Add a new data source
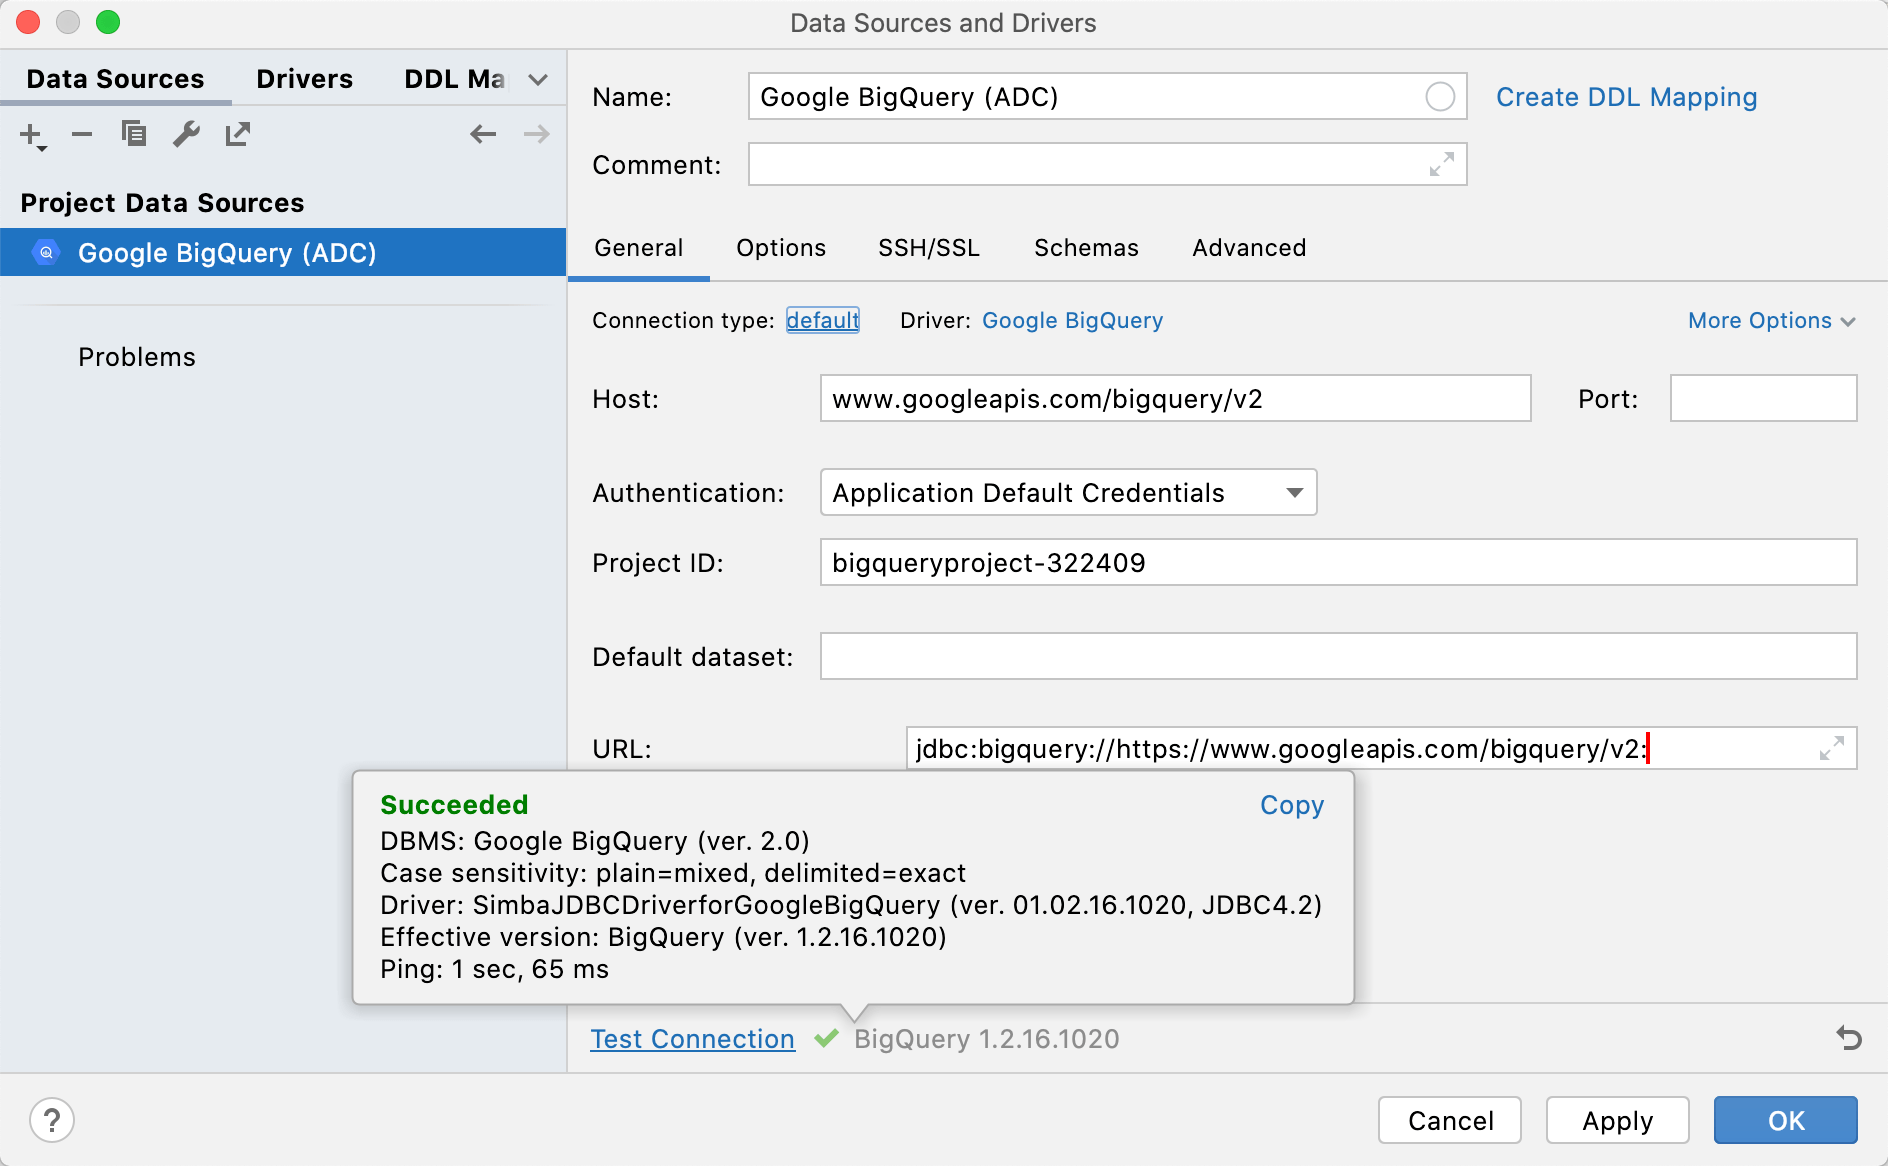The height and width of the screenshot is (1166, 1888). tap(30, 134)
